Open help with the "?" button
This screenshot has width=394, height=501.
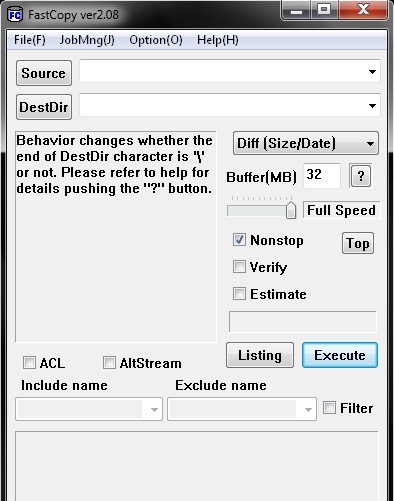tap(360, 176)
